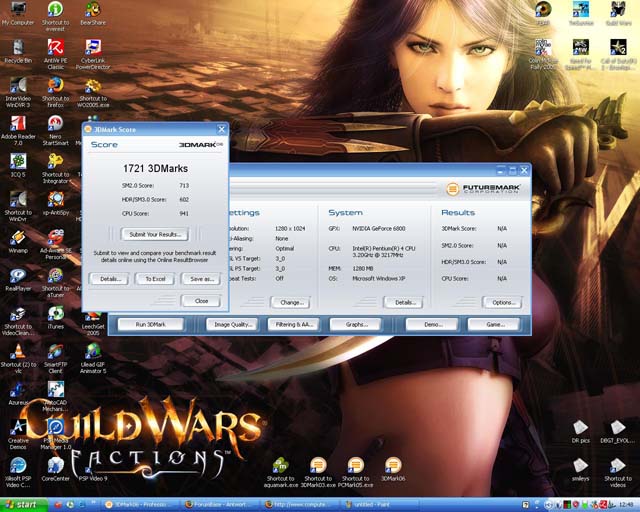Open the Guild Wars desktop shortcut

click(618, 13)
